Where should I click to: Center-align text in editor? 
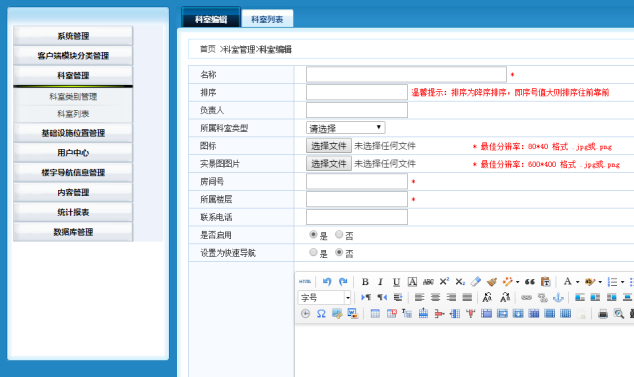tap(435, 298)
